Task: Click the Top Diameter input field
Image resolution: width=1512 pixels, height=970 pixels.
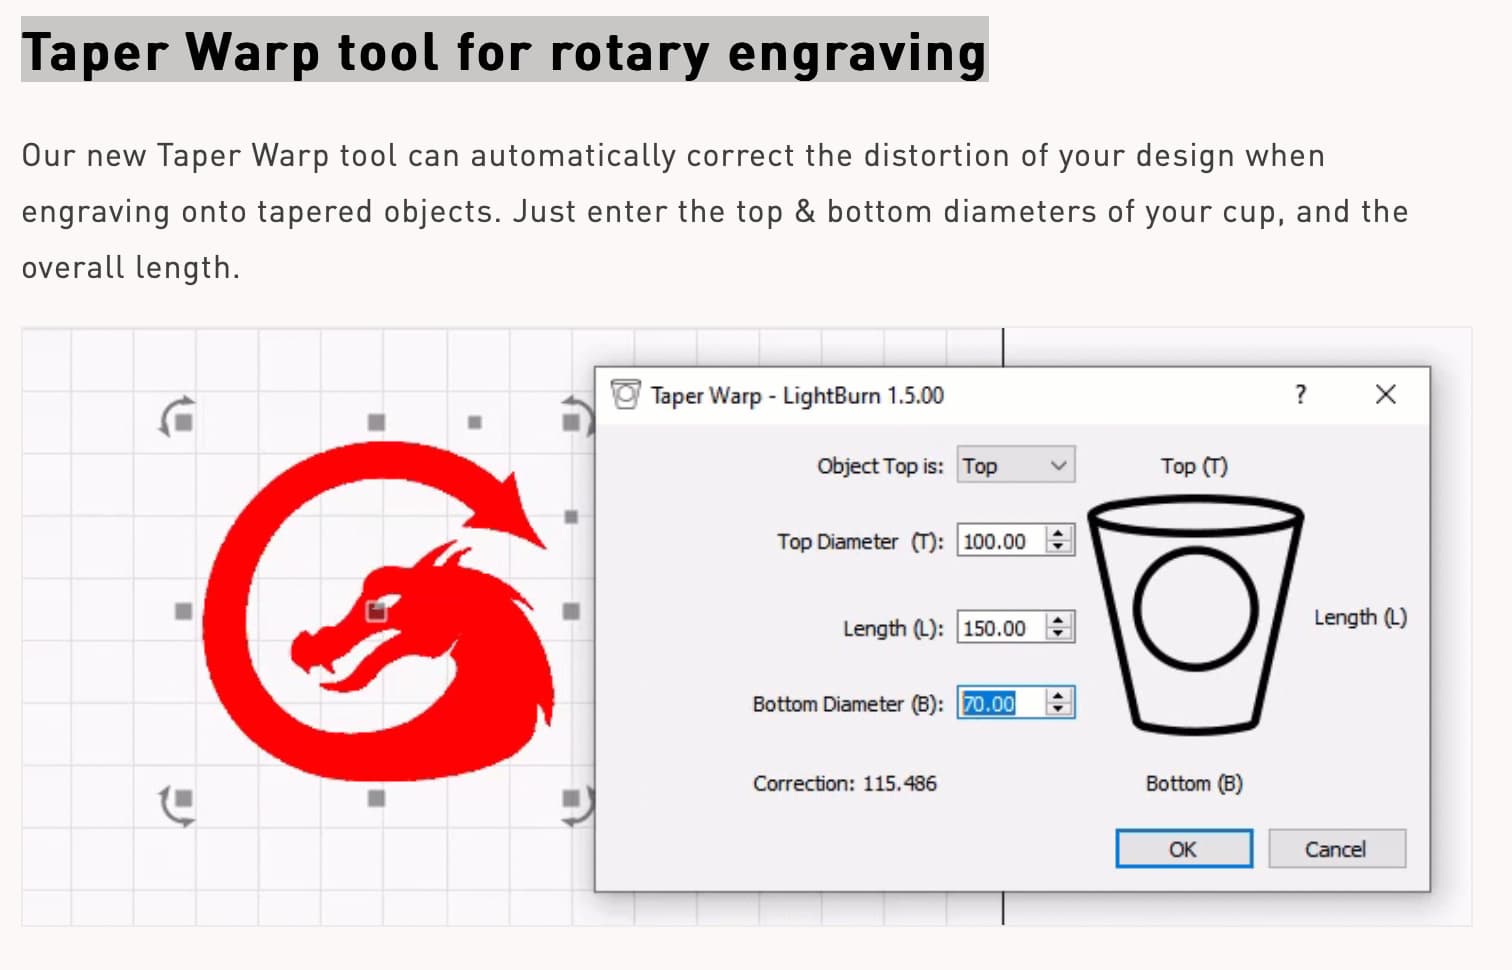Action: point(1001,541)
